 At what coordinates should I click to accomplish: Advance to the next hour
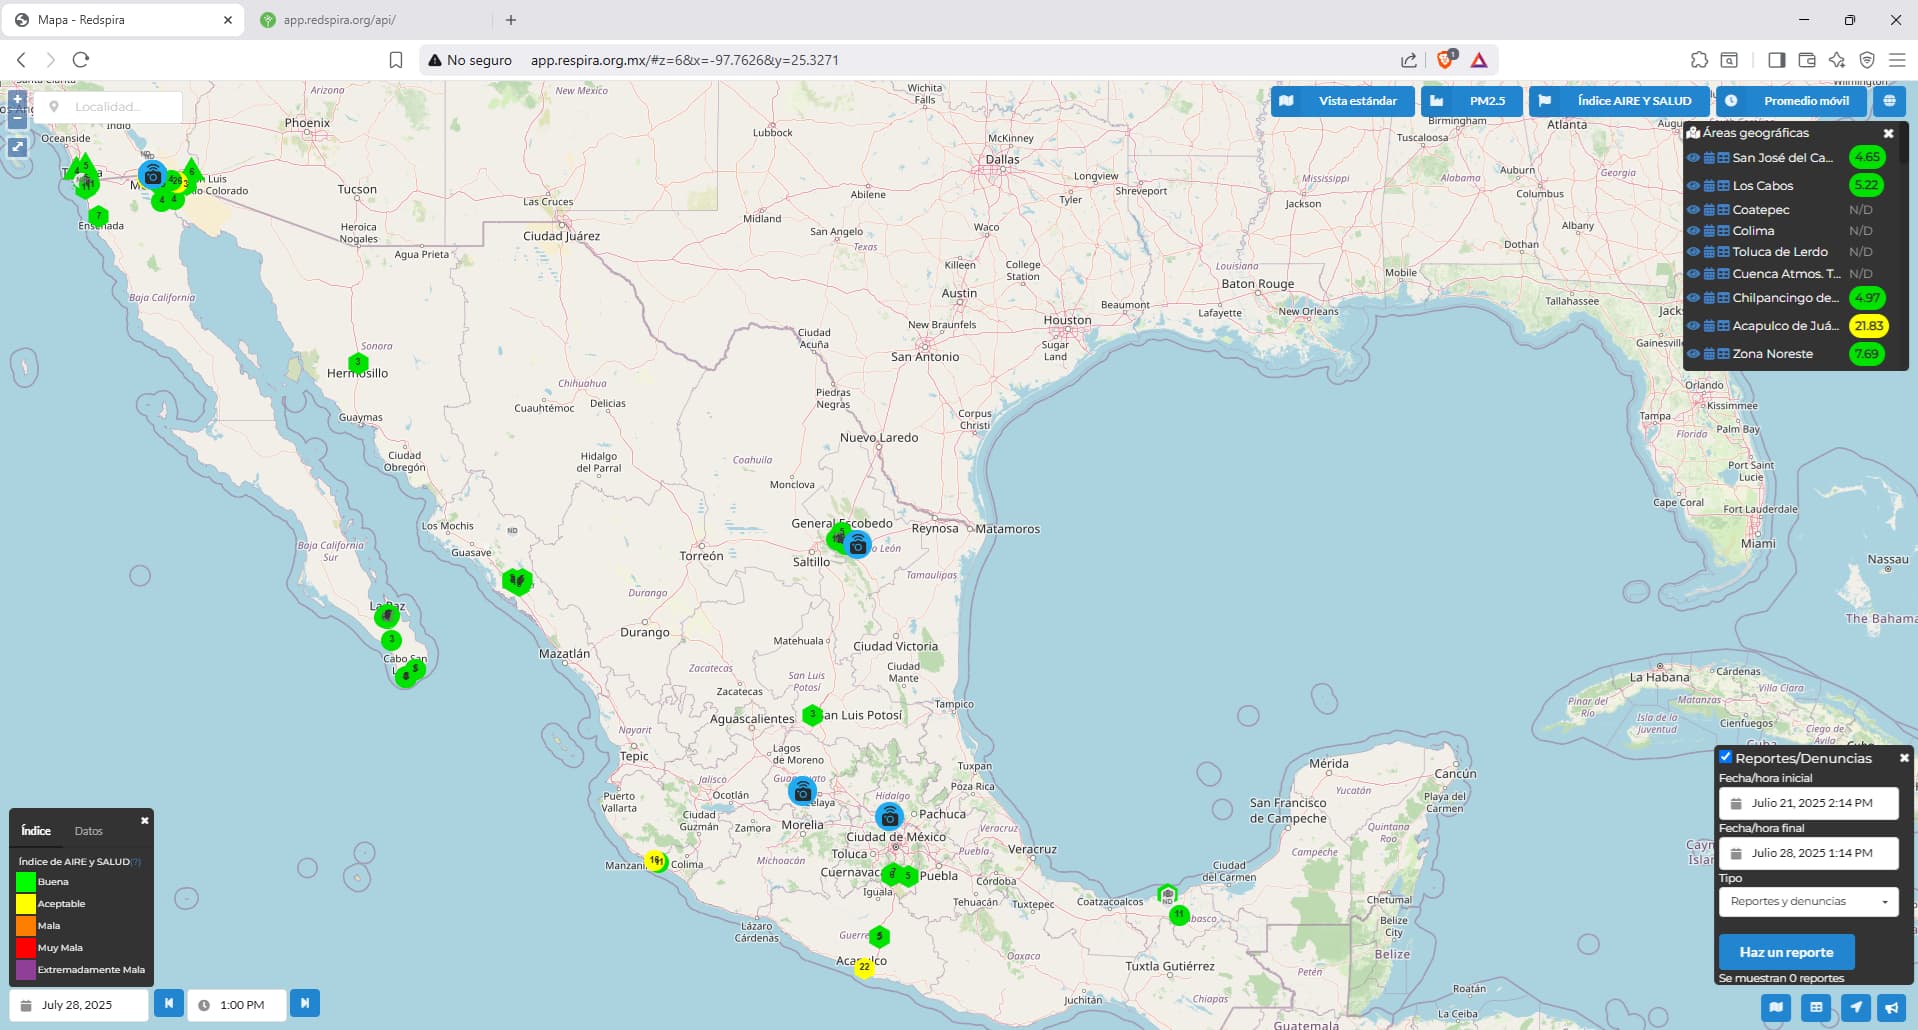305,1003
